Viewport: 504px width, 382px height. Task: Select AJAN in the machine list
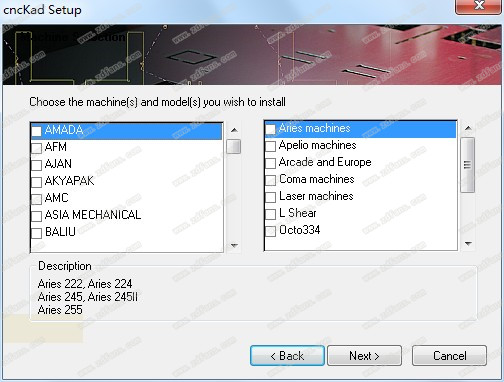(x=58, y=164)
